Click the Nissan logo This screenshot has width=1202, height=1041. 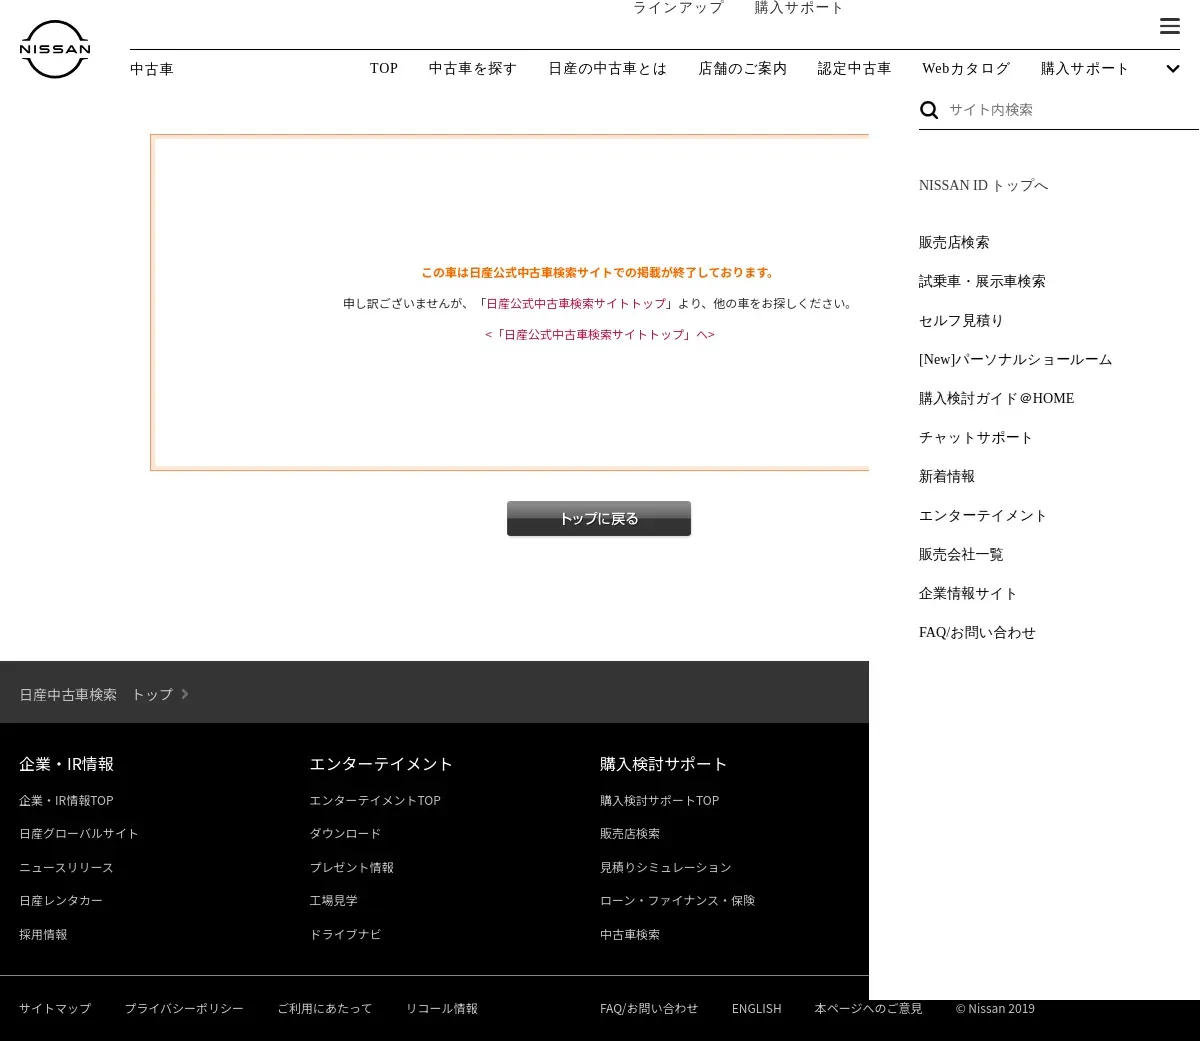[55, 49]
